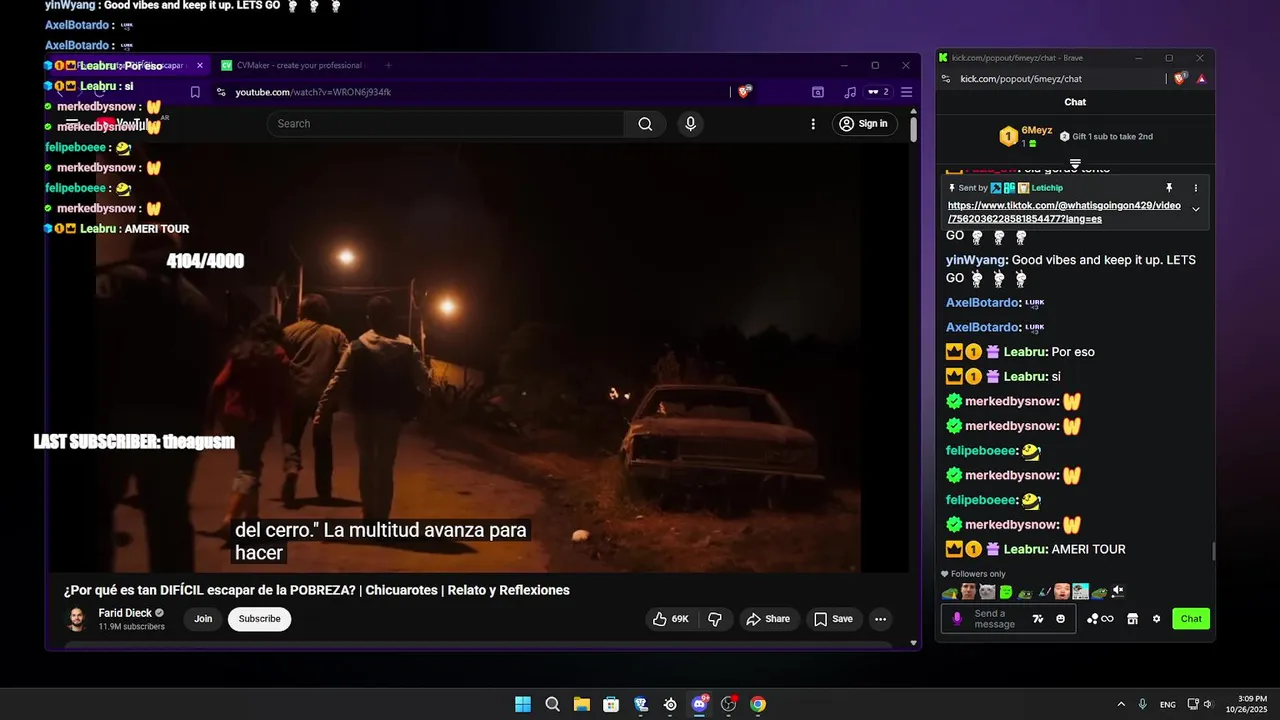Open Letichip profile from pinned message
This screenshot has width=1280, height=720.
tap(1047, 188)
